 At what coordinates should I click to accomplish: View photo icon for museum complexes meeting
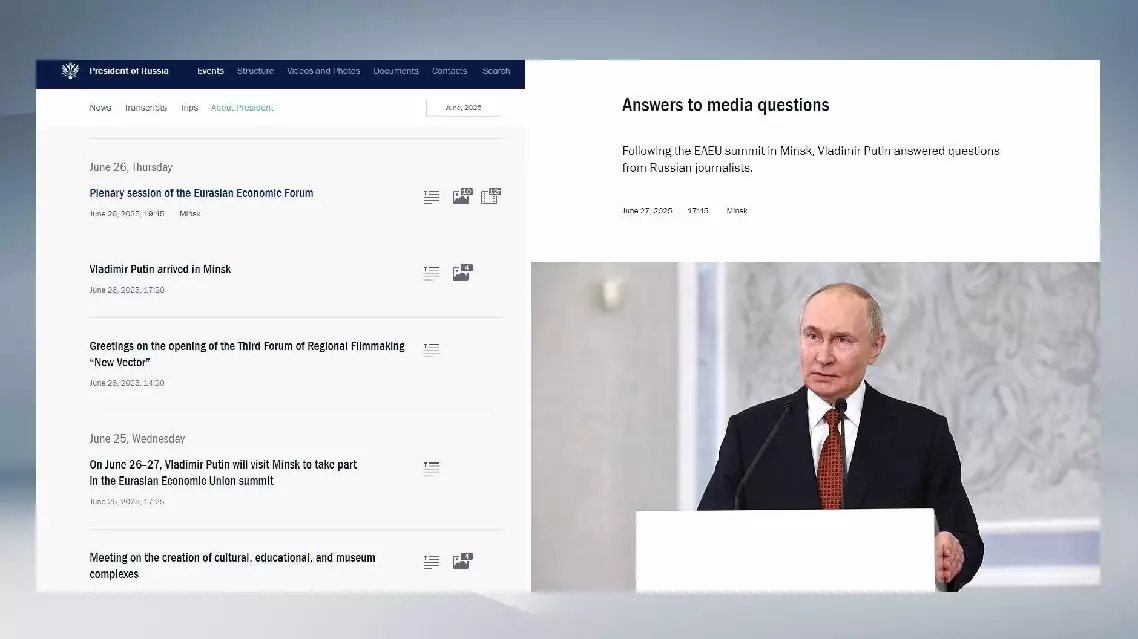(x=461, y=561)
